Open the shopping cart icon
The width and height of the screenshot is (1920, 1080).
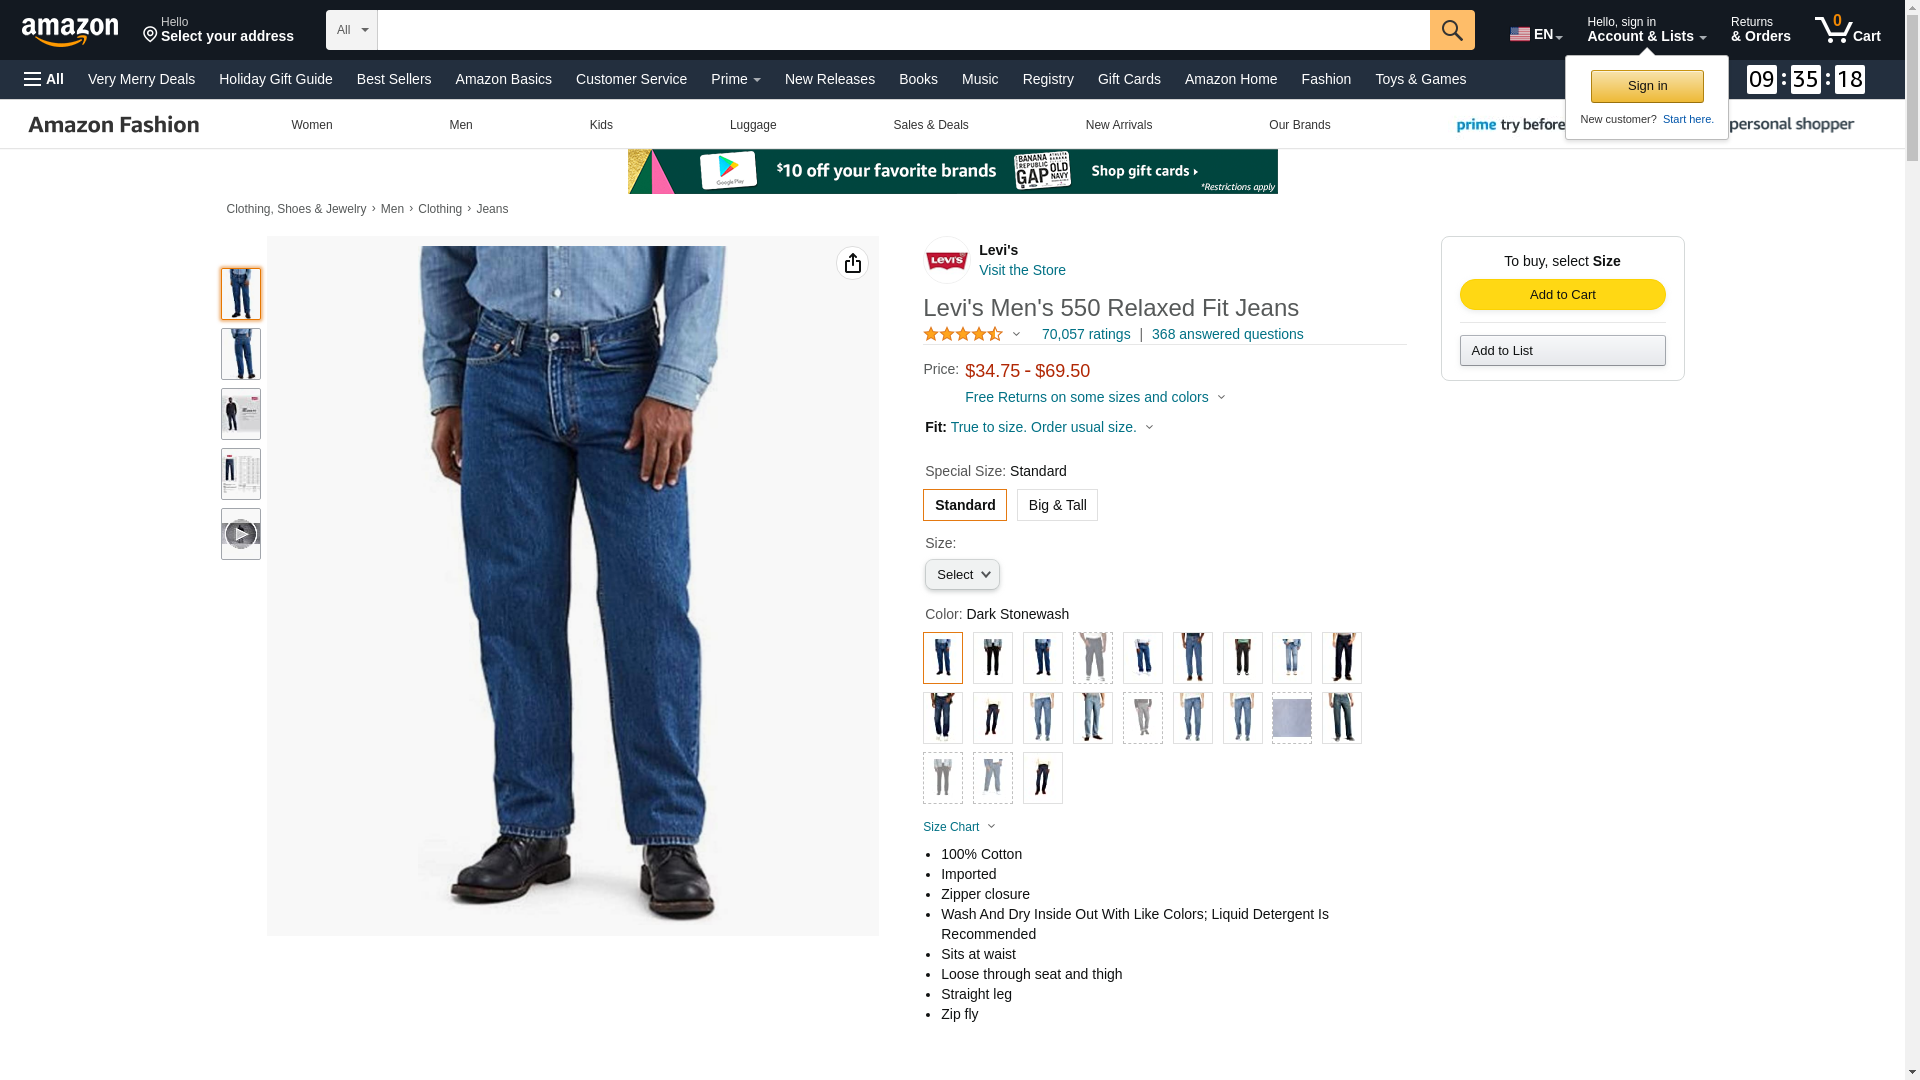pos(1847,30)
